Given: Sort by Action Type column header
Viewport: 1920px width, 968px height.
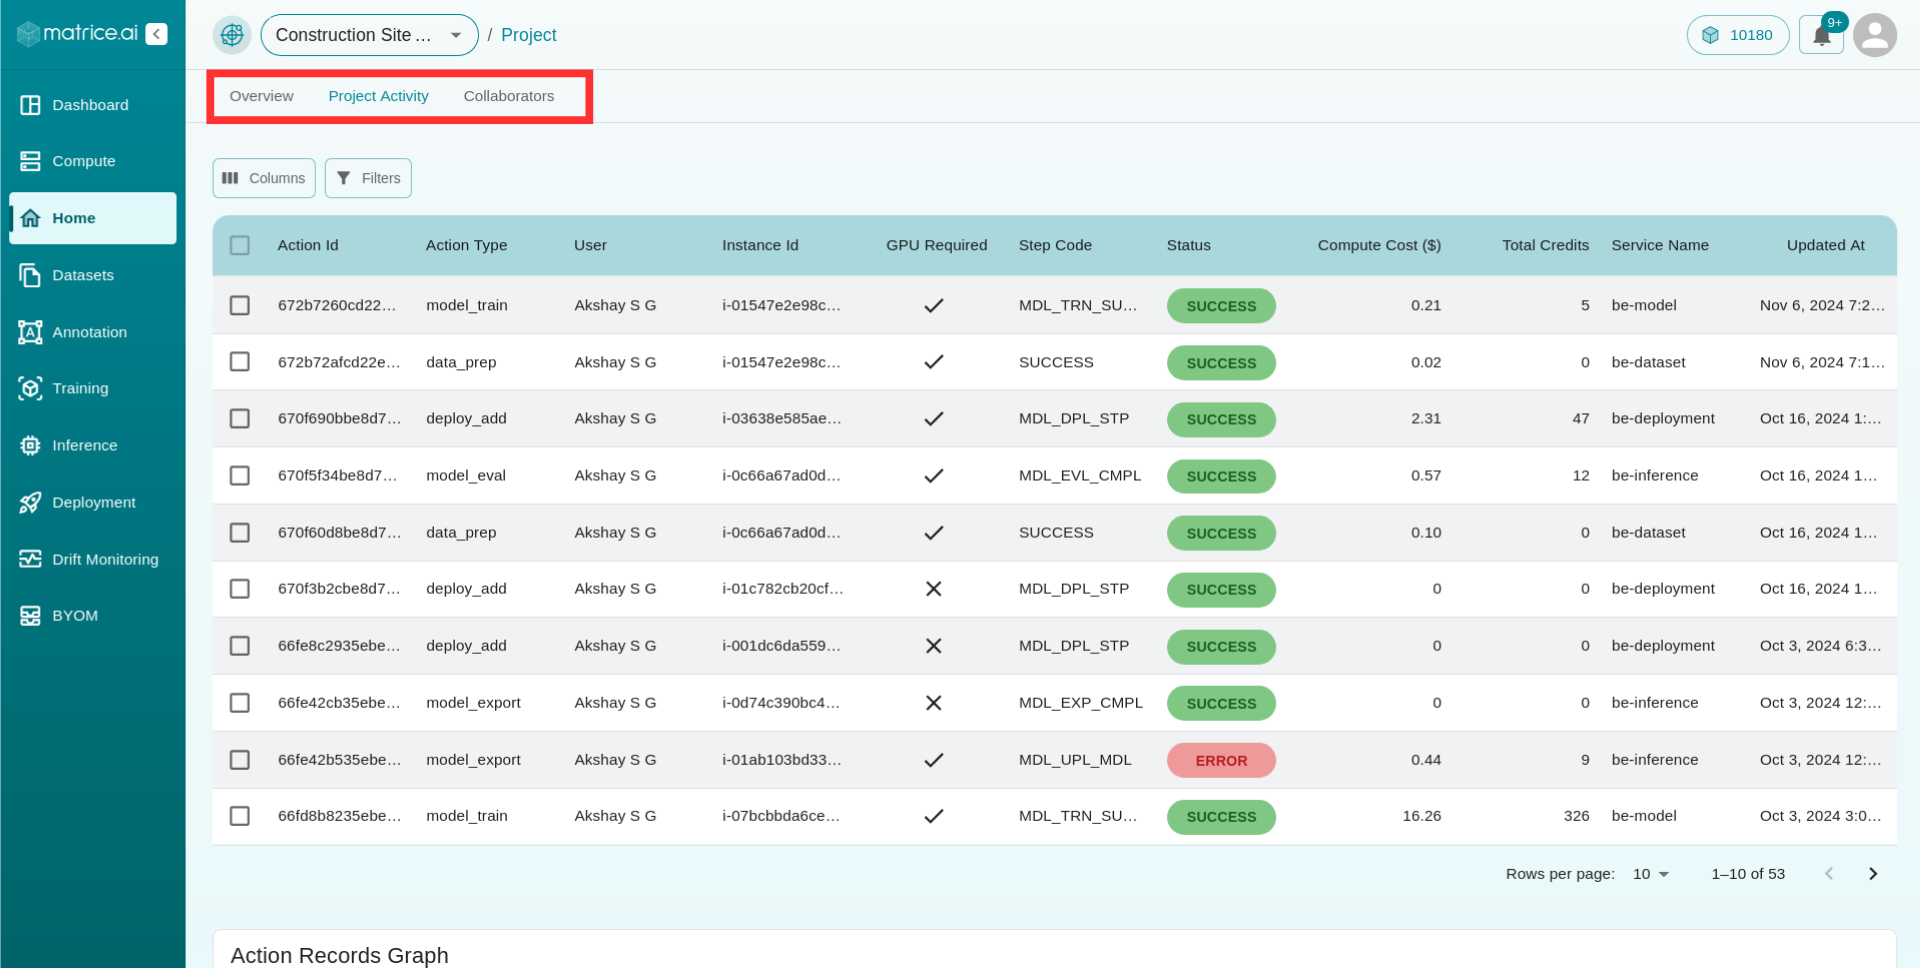Looking at the screenshot, I should click(467, 245).
